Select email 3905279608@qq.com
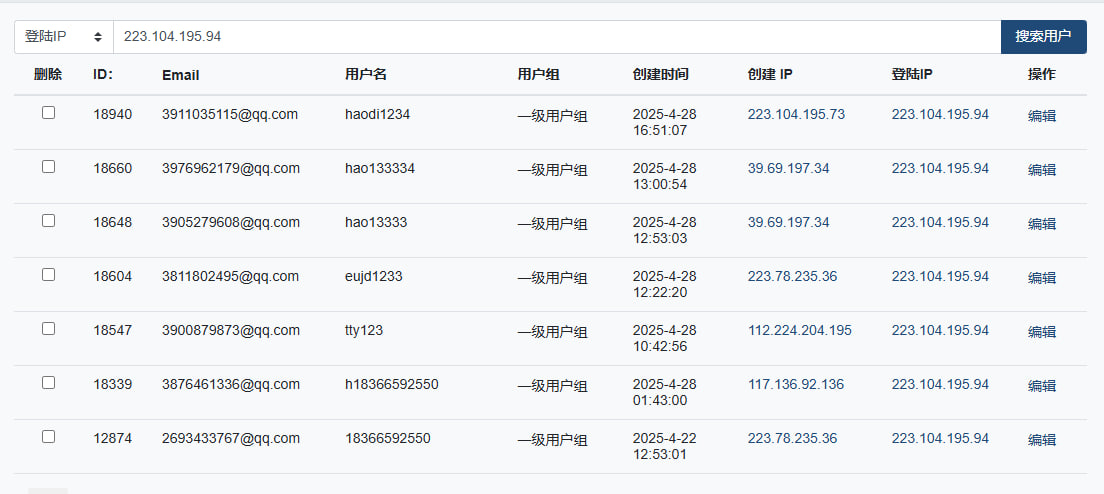This screenshot has height=494, width=1104. click(231, 222)
